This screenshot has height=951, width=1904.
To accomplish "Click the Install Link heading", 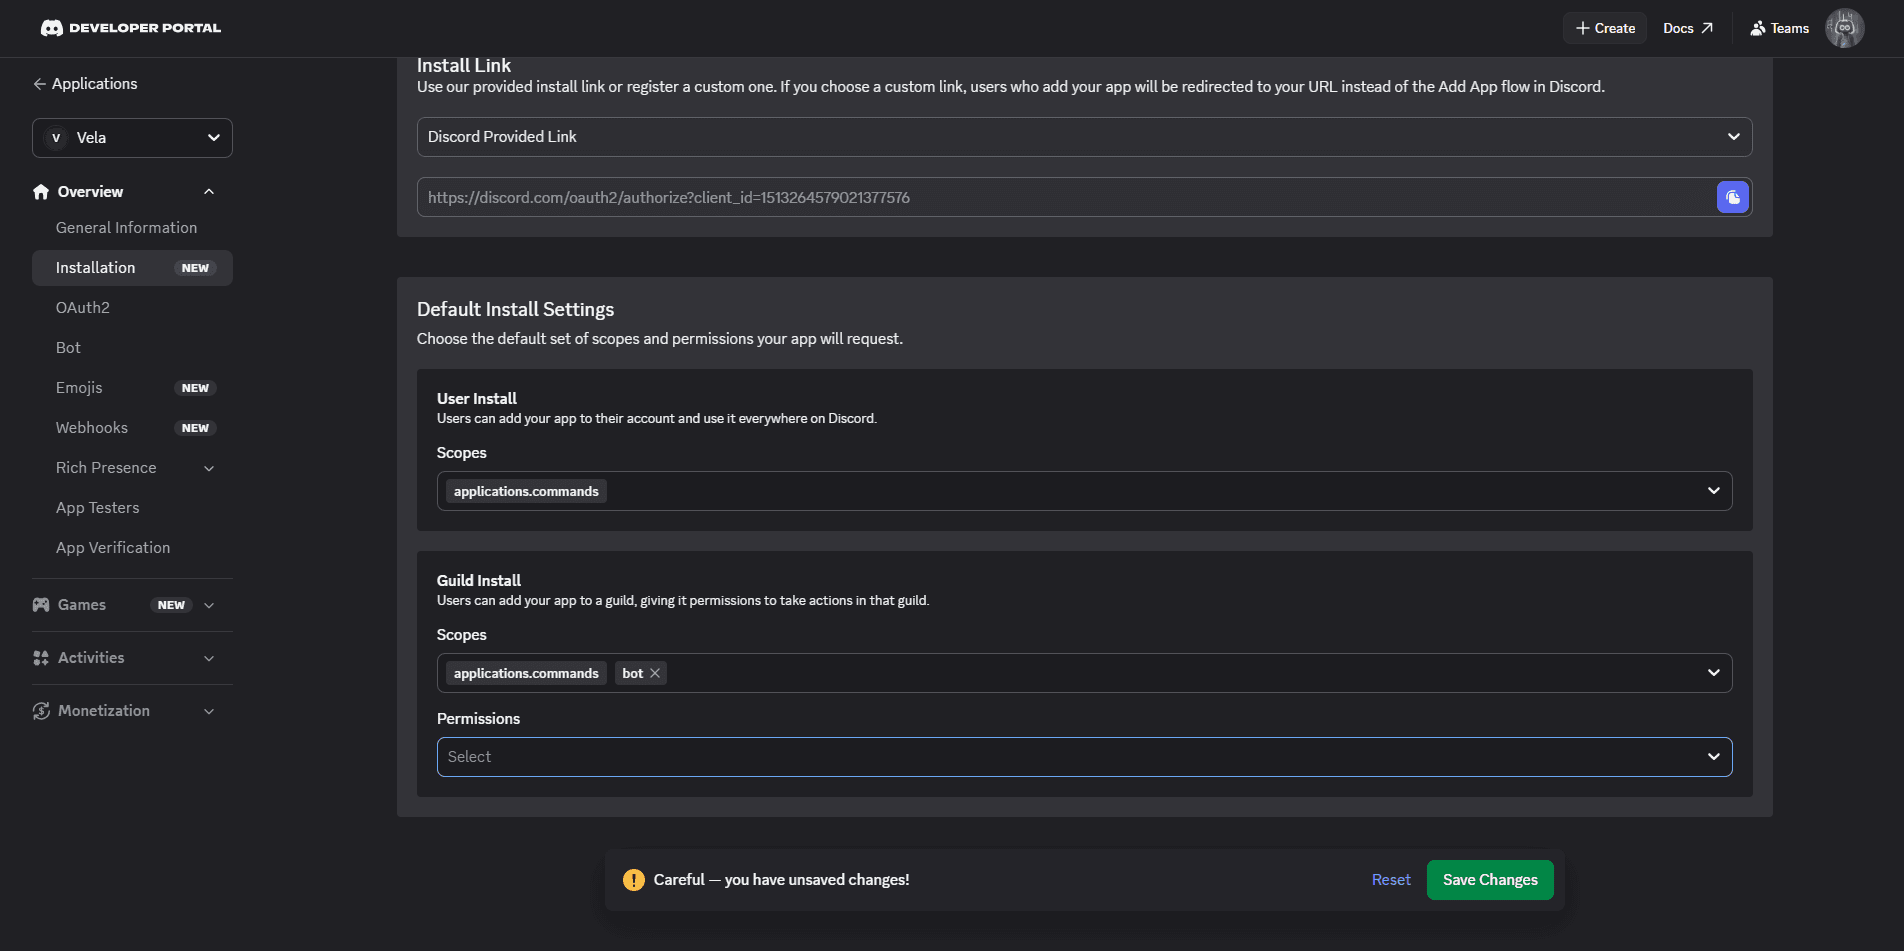I will [x=464, y=65].
